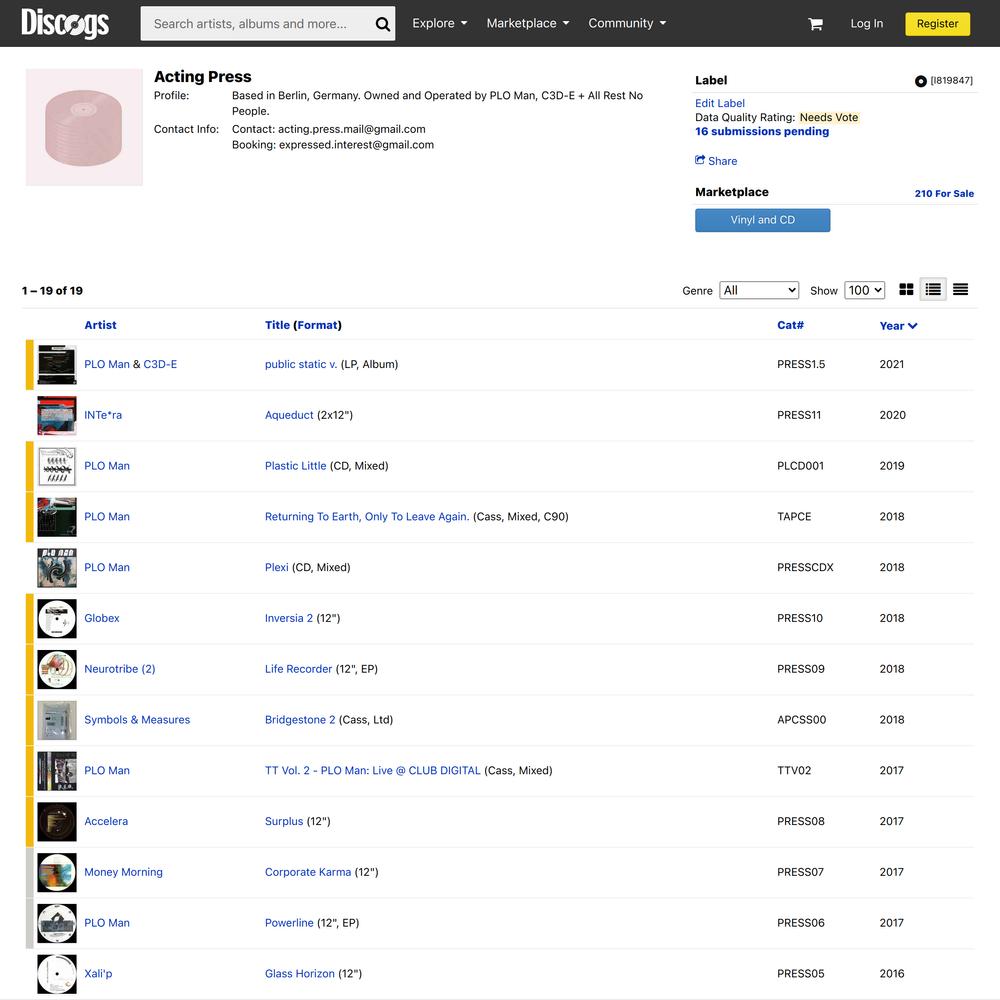Viewport: 1000px width, 1000px height.
Task: Click the Vinyl and CD button
Action: pyautogui.click(x=763, y=220)
